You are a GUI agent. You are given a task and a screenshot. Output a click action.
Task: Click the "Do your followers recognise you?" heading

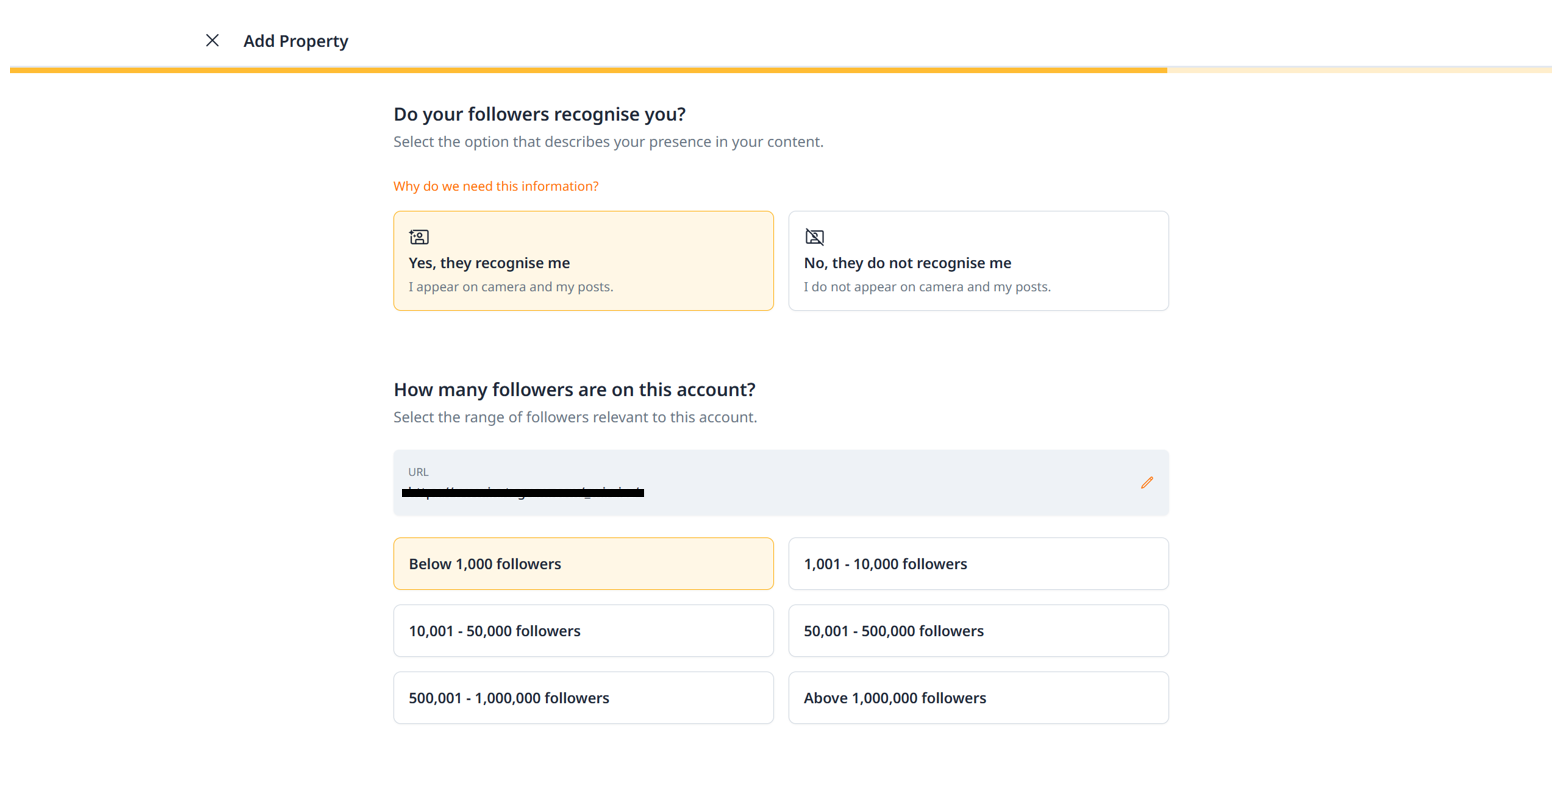(x=539, y=114)
